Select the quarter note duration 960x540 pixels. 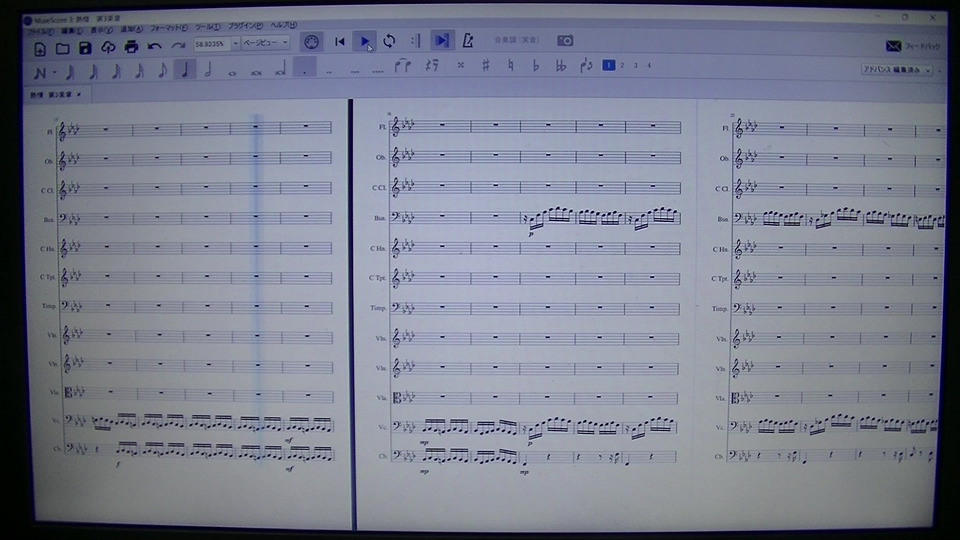tap(185, 69)
